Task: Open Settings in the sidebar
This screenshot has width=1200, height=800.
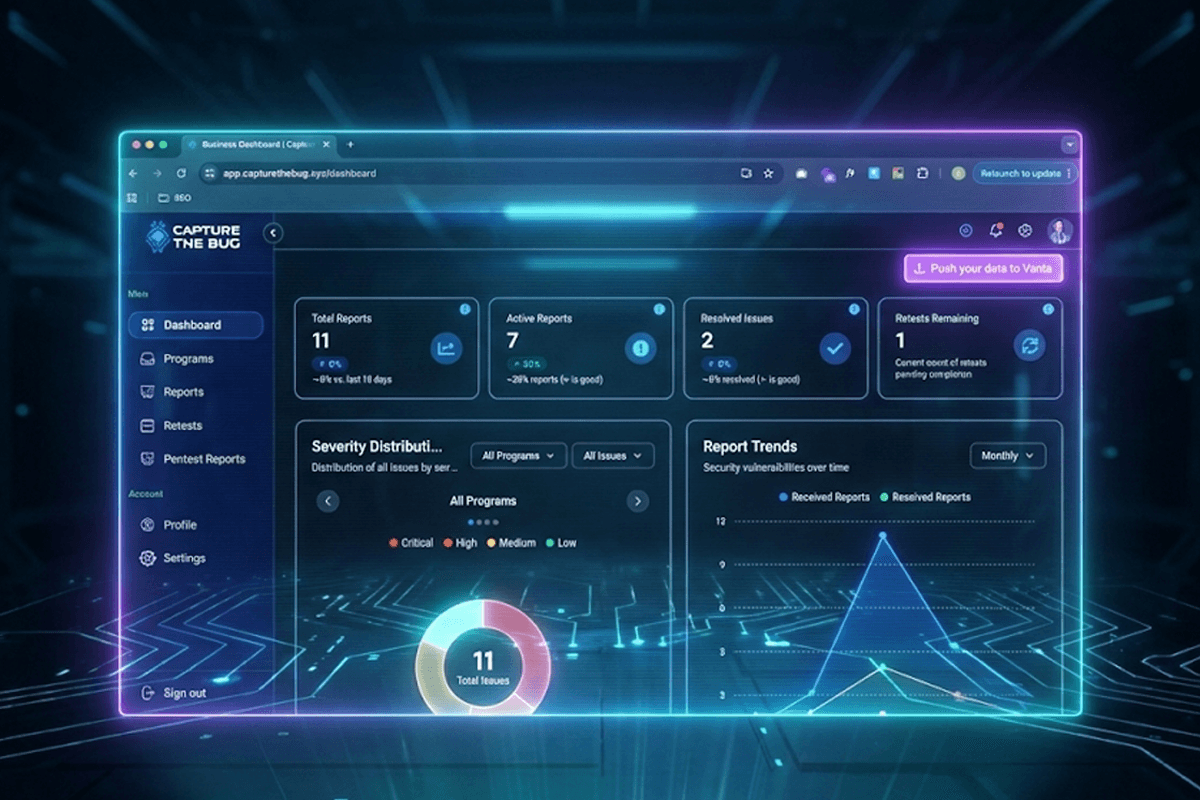Action: click(x=173, y=558)
